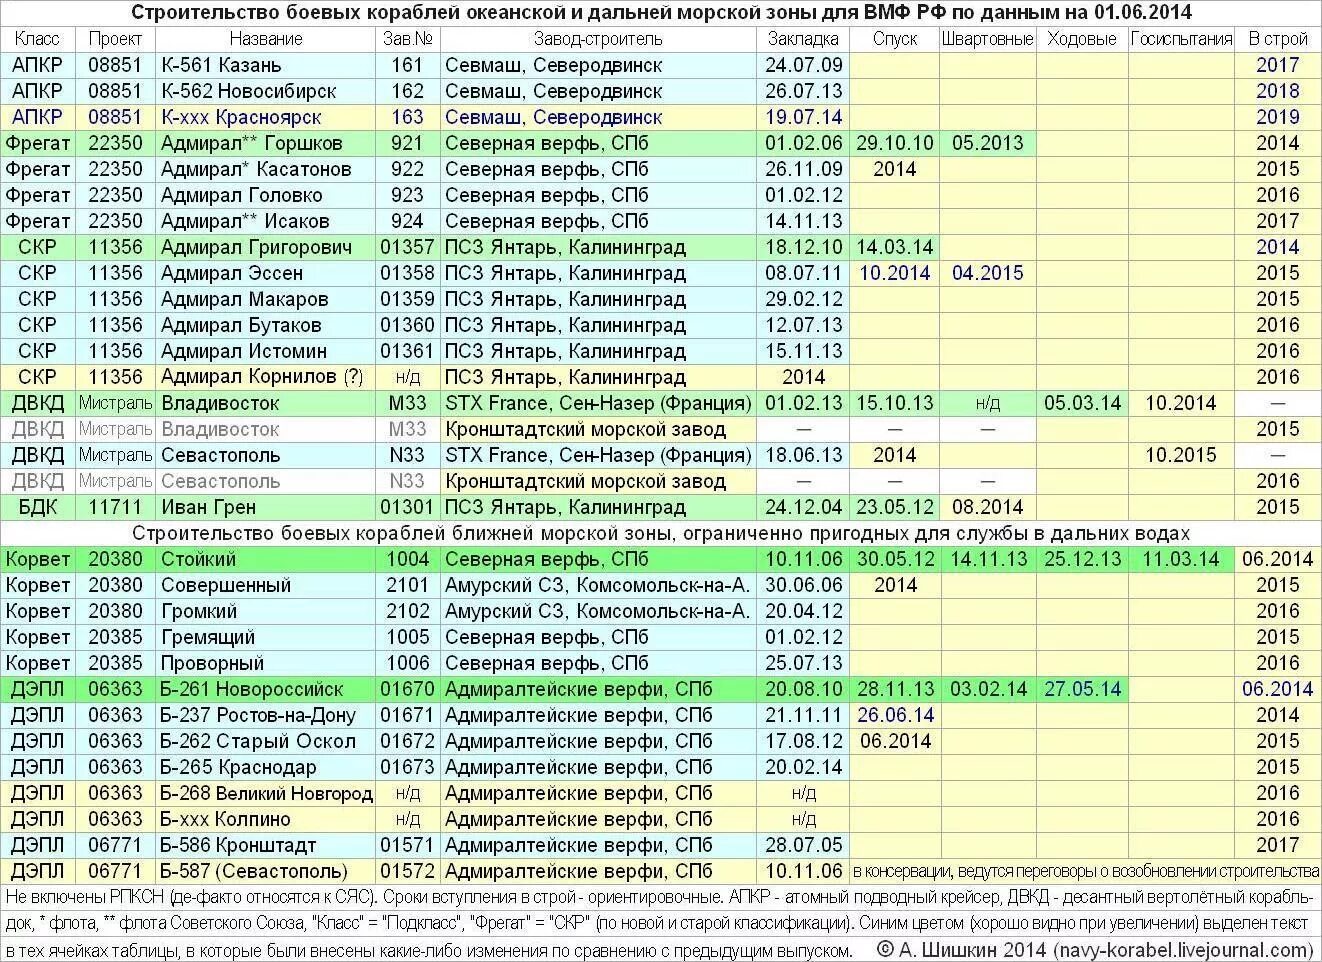
Task: Select the 'Б-262 Старый Оскол' cell
Action: coord(266,741)
